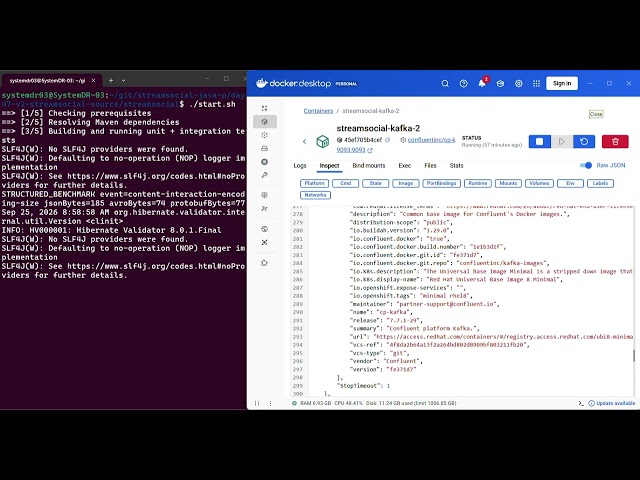Open Docker Hub icon in sidebar
The width and height of the screenshot is (640, 480).
(x=264, y=229)
